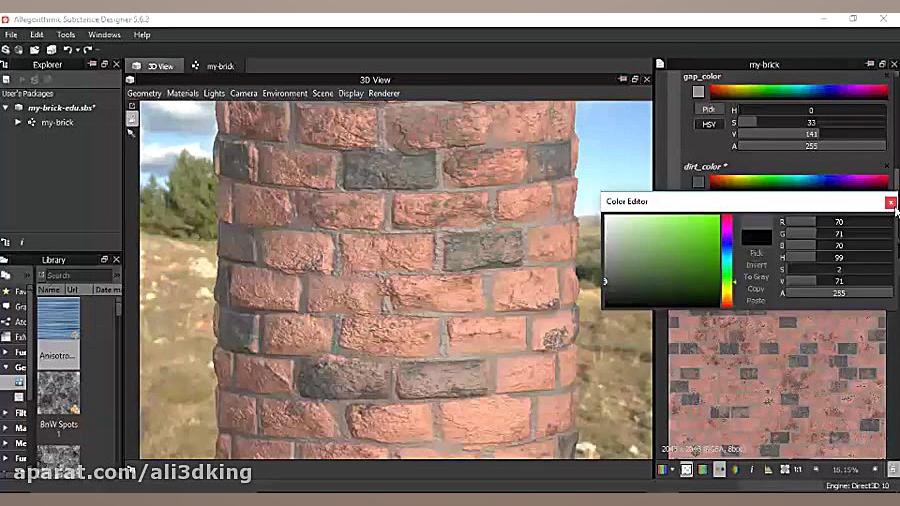The height and width of the screenshot is (506, 900).
Task: Undock the Library panel
Action: [104, 259]
